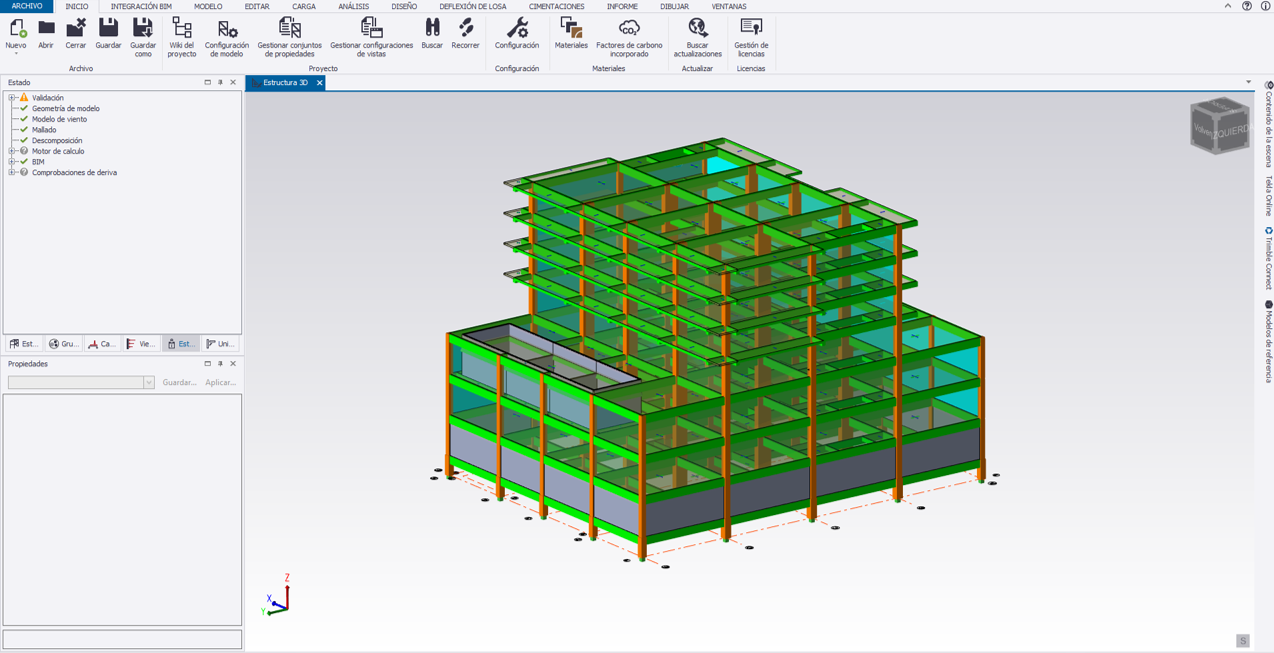The height and width of the screenshot is (653, 1274).
Task: Click the Buscar binoculars icon
Action: click(432, 29)
